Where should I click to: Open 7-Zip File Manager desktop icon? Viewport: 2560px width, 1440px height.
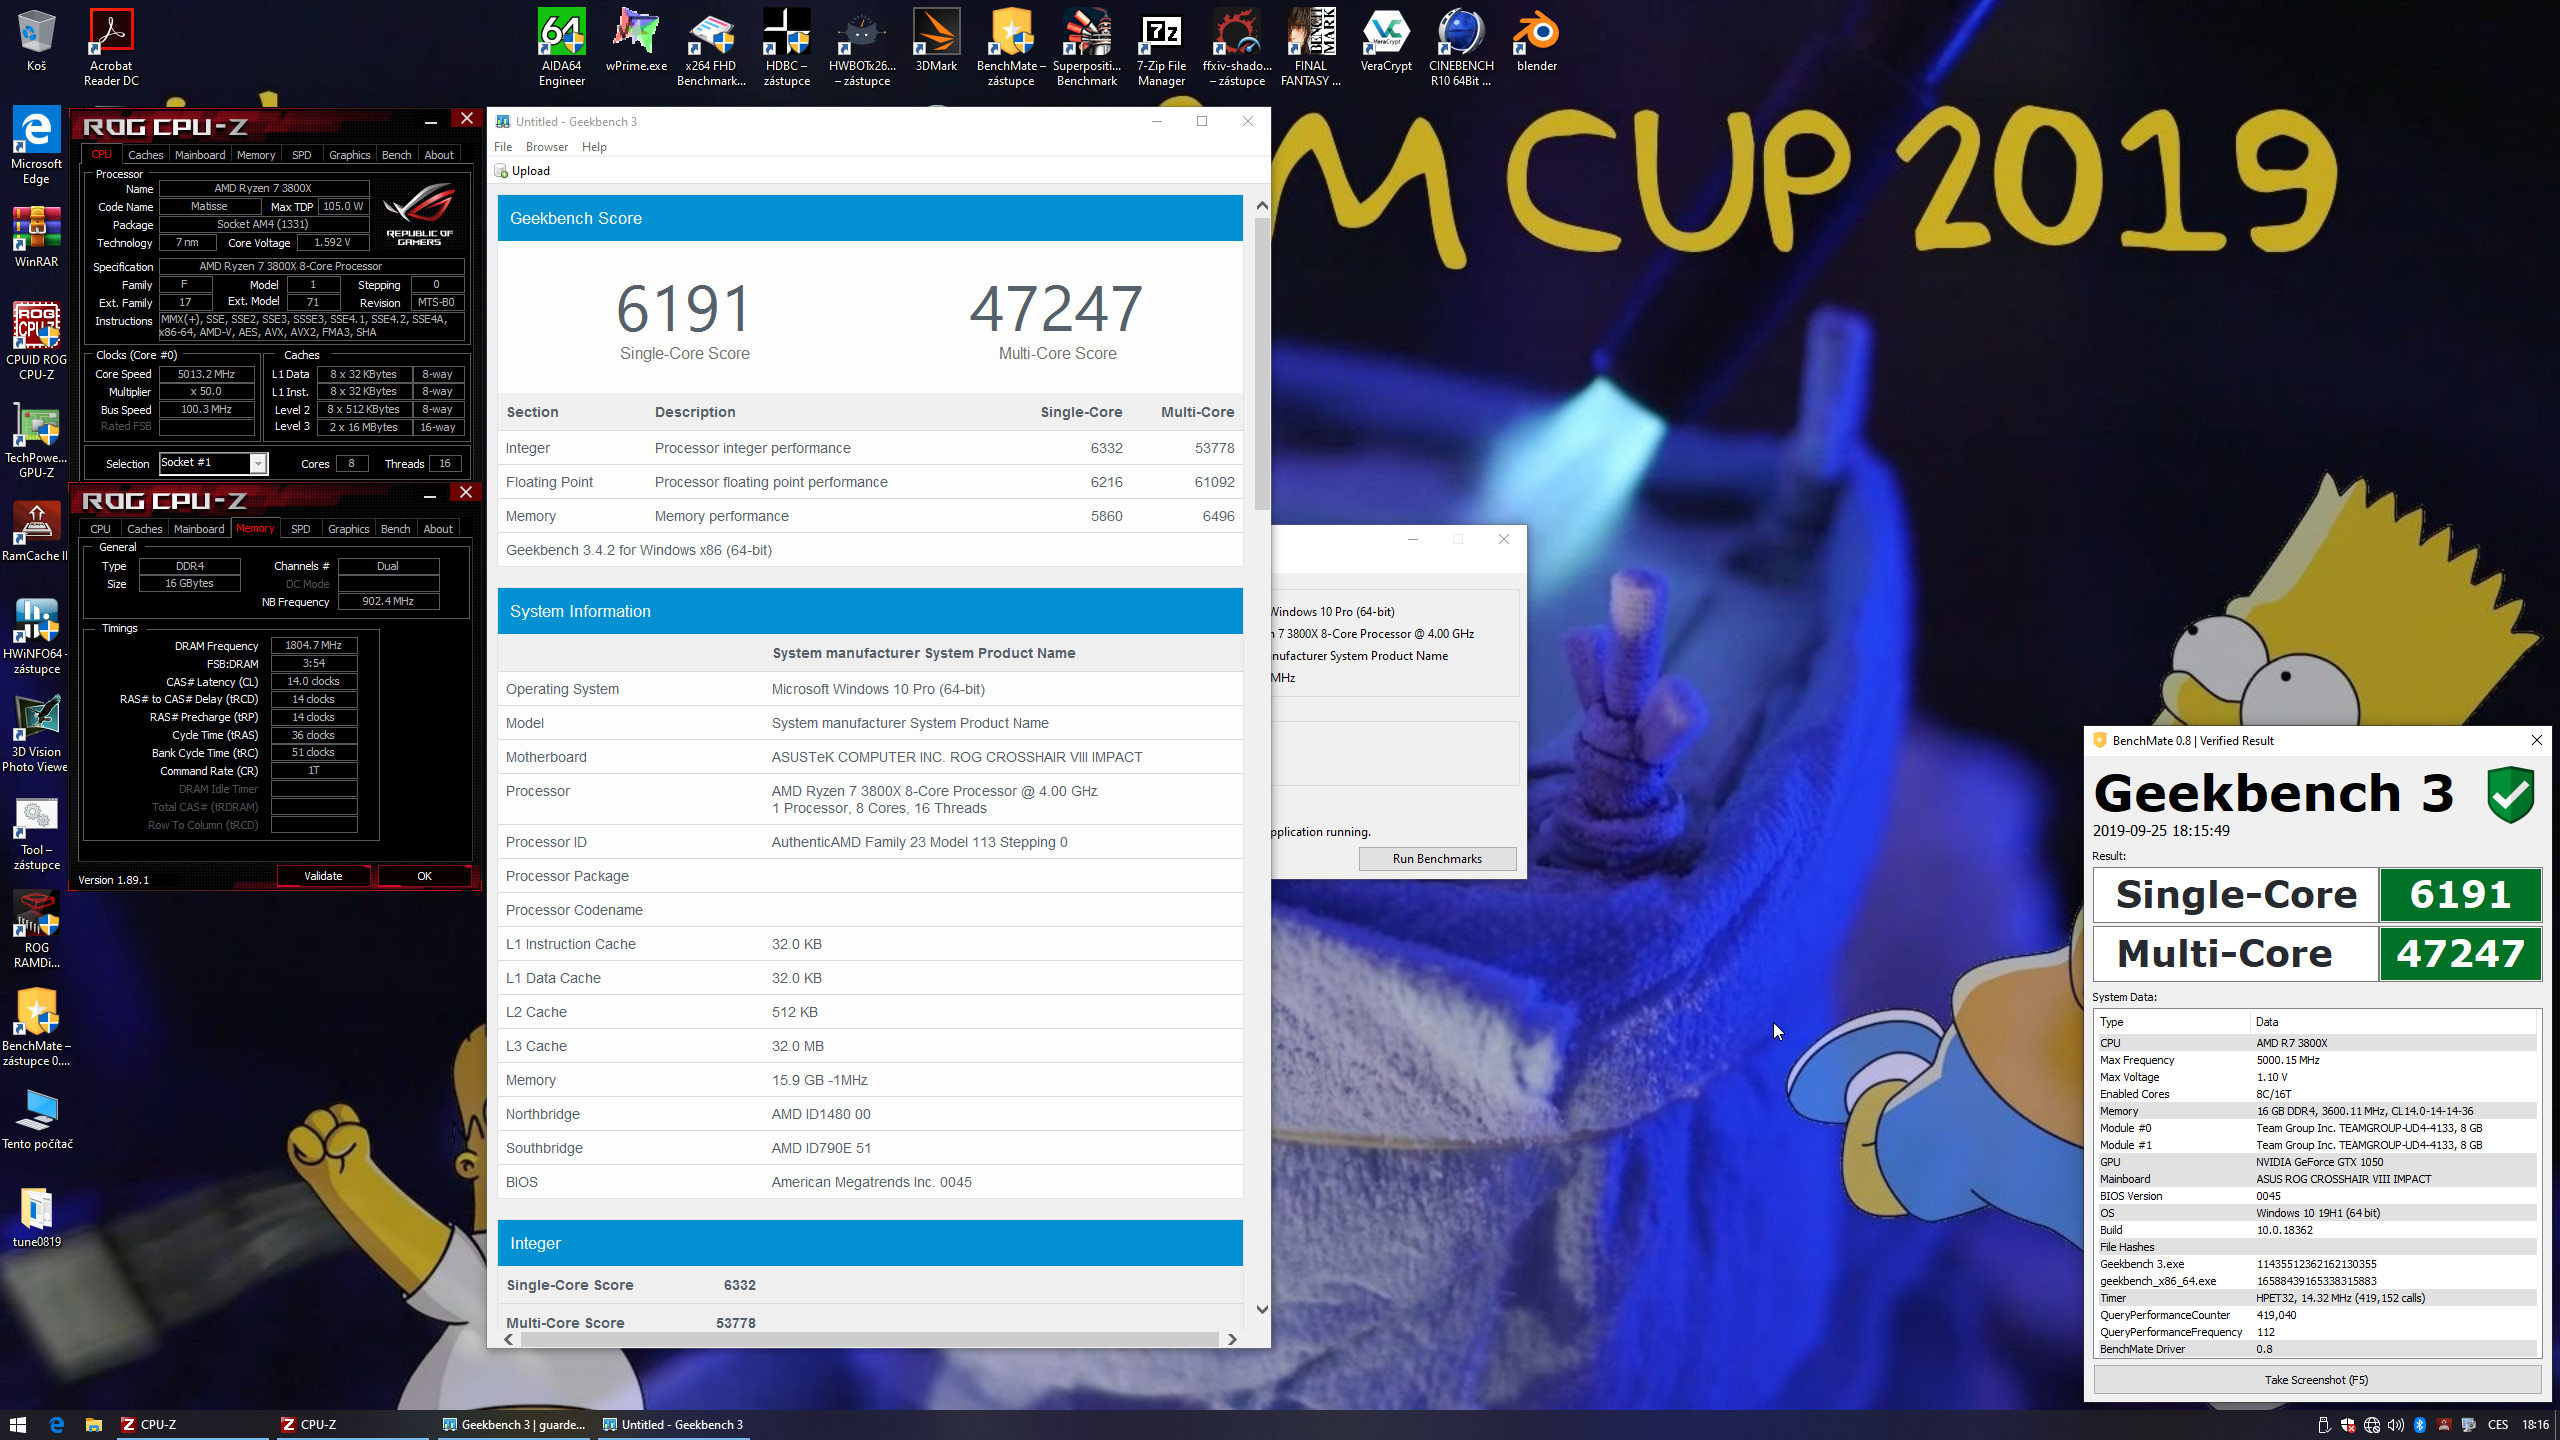point(1161,47)
